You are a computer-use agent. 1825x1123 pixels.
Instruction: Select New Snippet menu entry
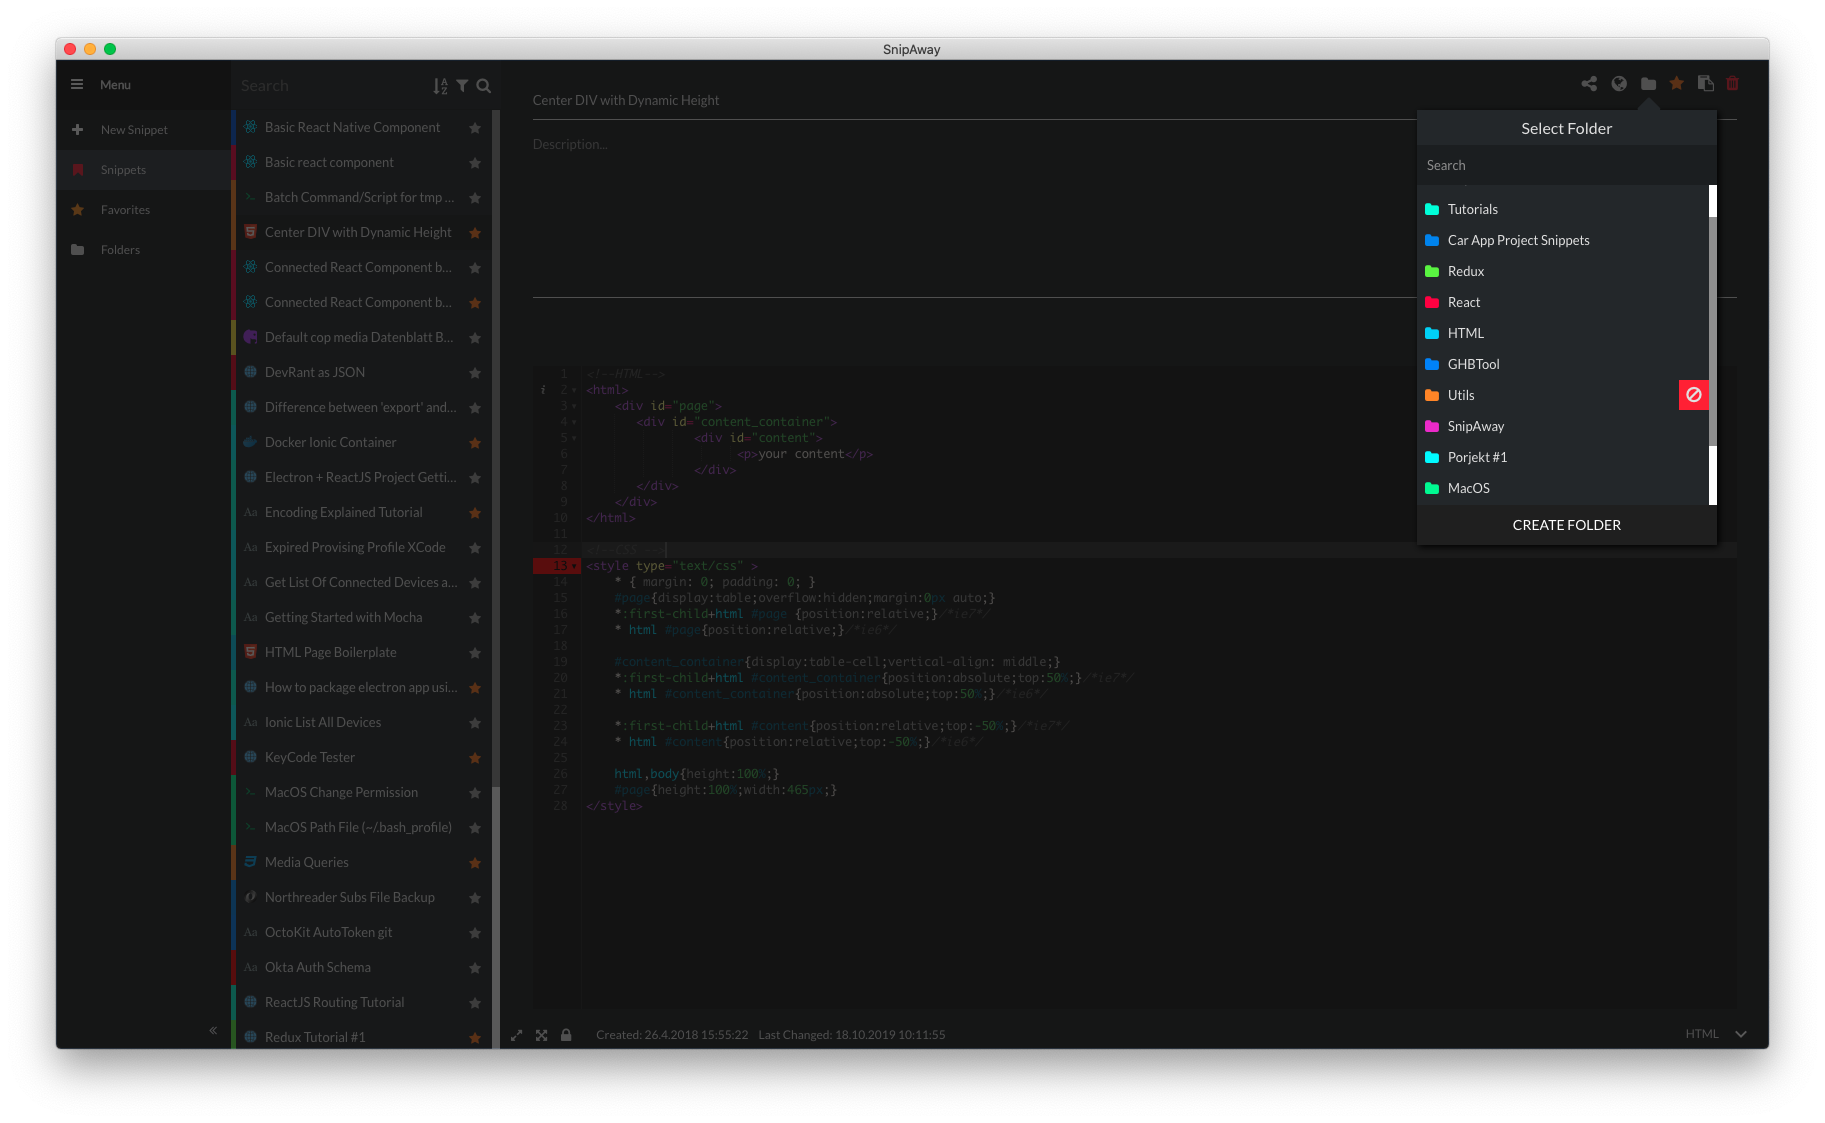143,130
